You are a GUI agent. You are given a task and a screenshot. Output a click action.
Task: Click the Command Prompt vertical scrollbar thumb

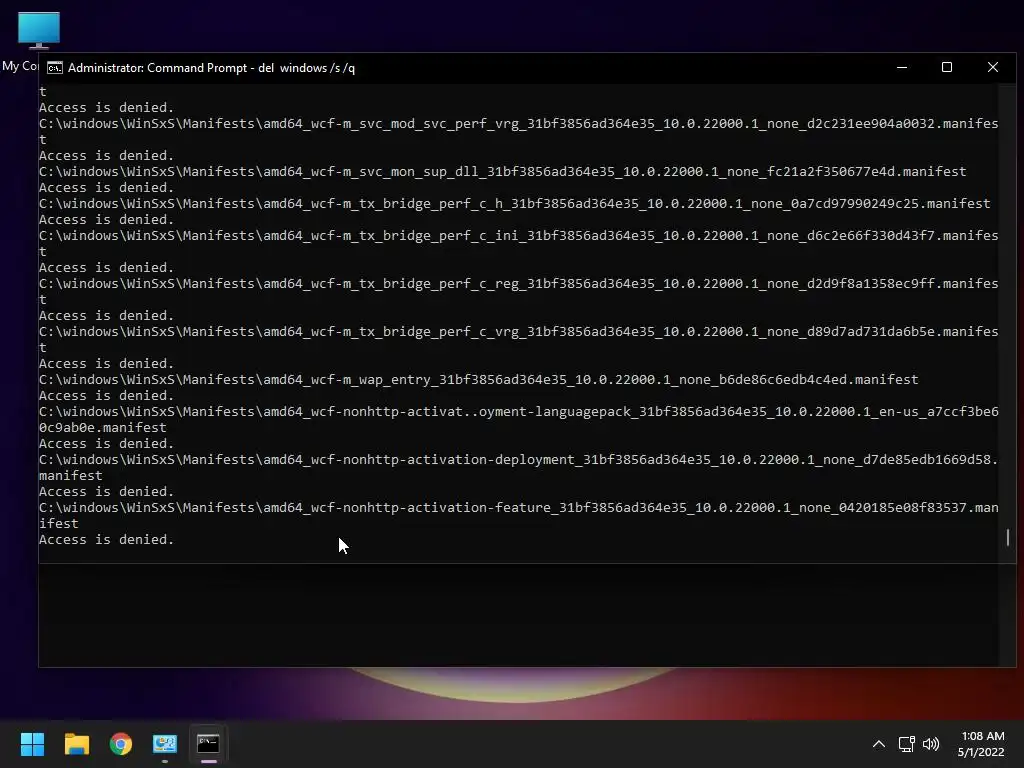coord(1008,537)
